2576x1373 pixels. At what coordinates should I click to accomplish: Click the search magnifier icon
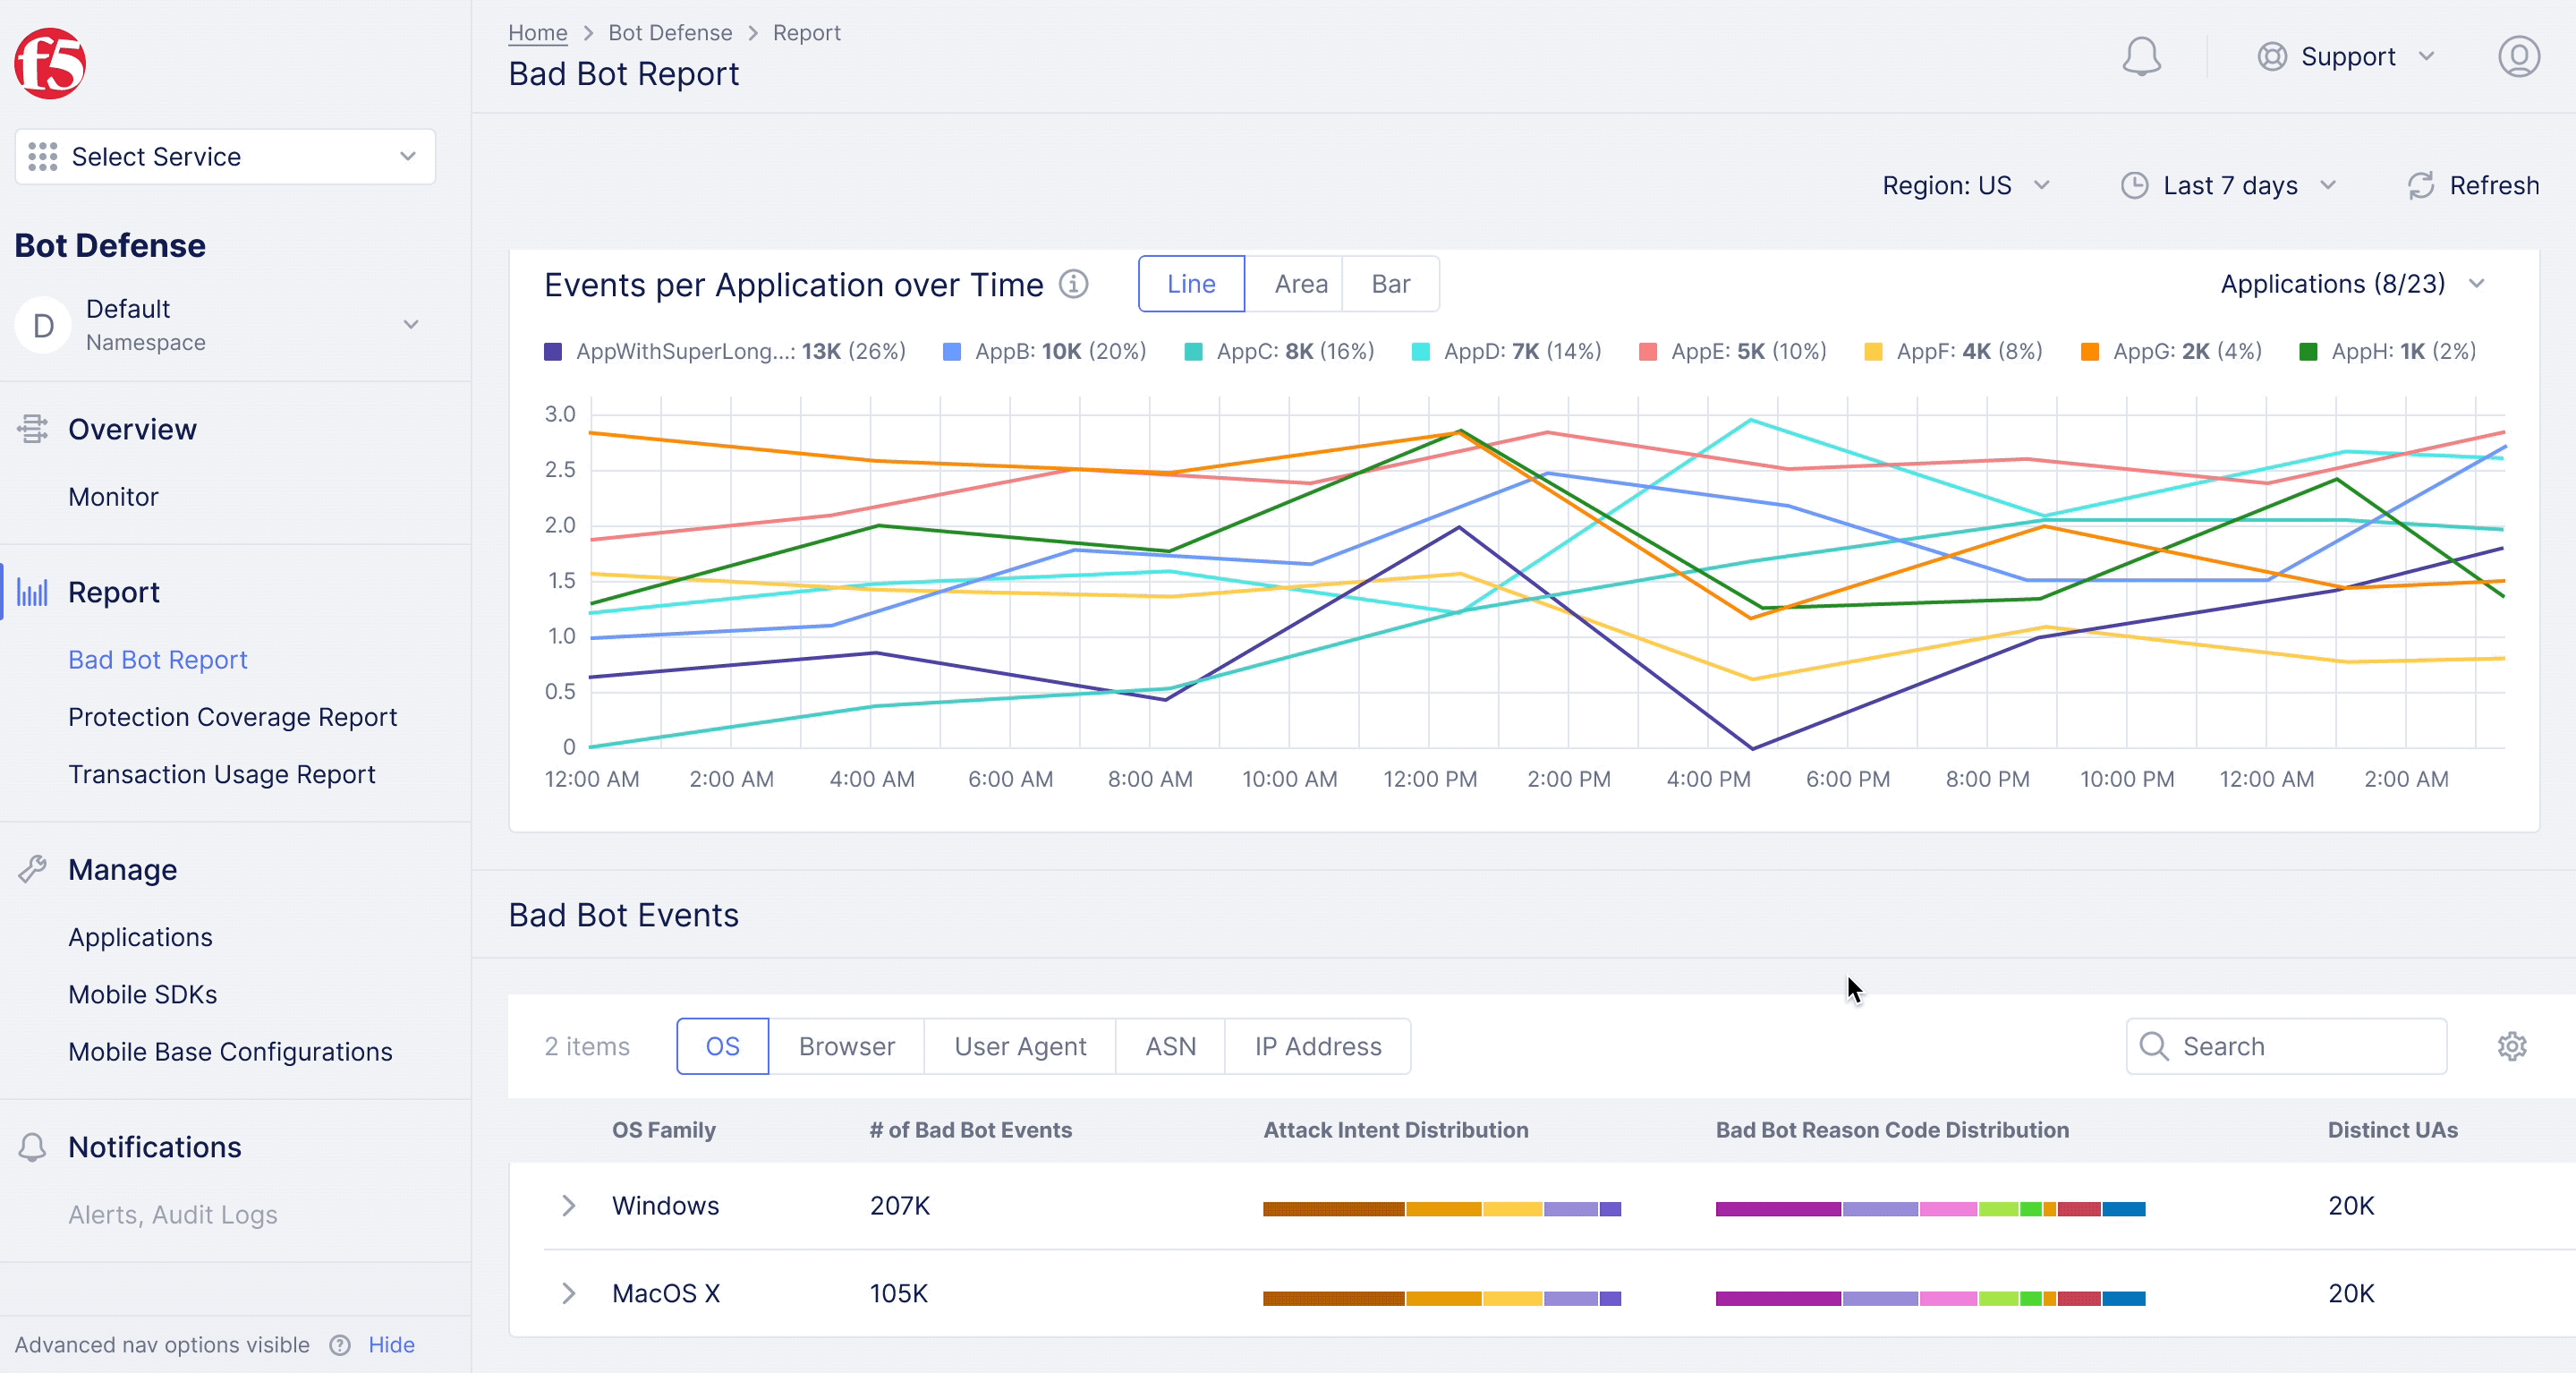coord(2153,1047)
